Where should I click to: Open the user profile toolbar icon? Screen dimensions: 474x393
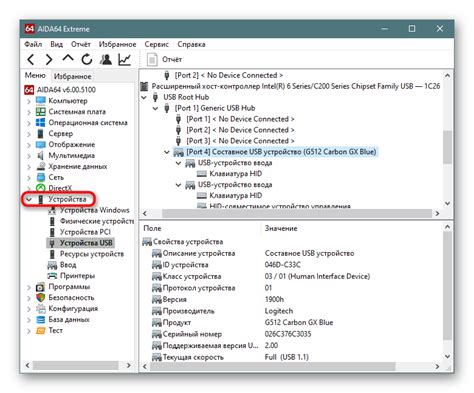pyautogui.click(x=106, y=60)
